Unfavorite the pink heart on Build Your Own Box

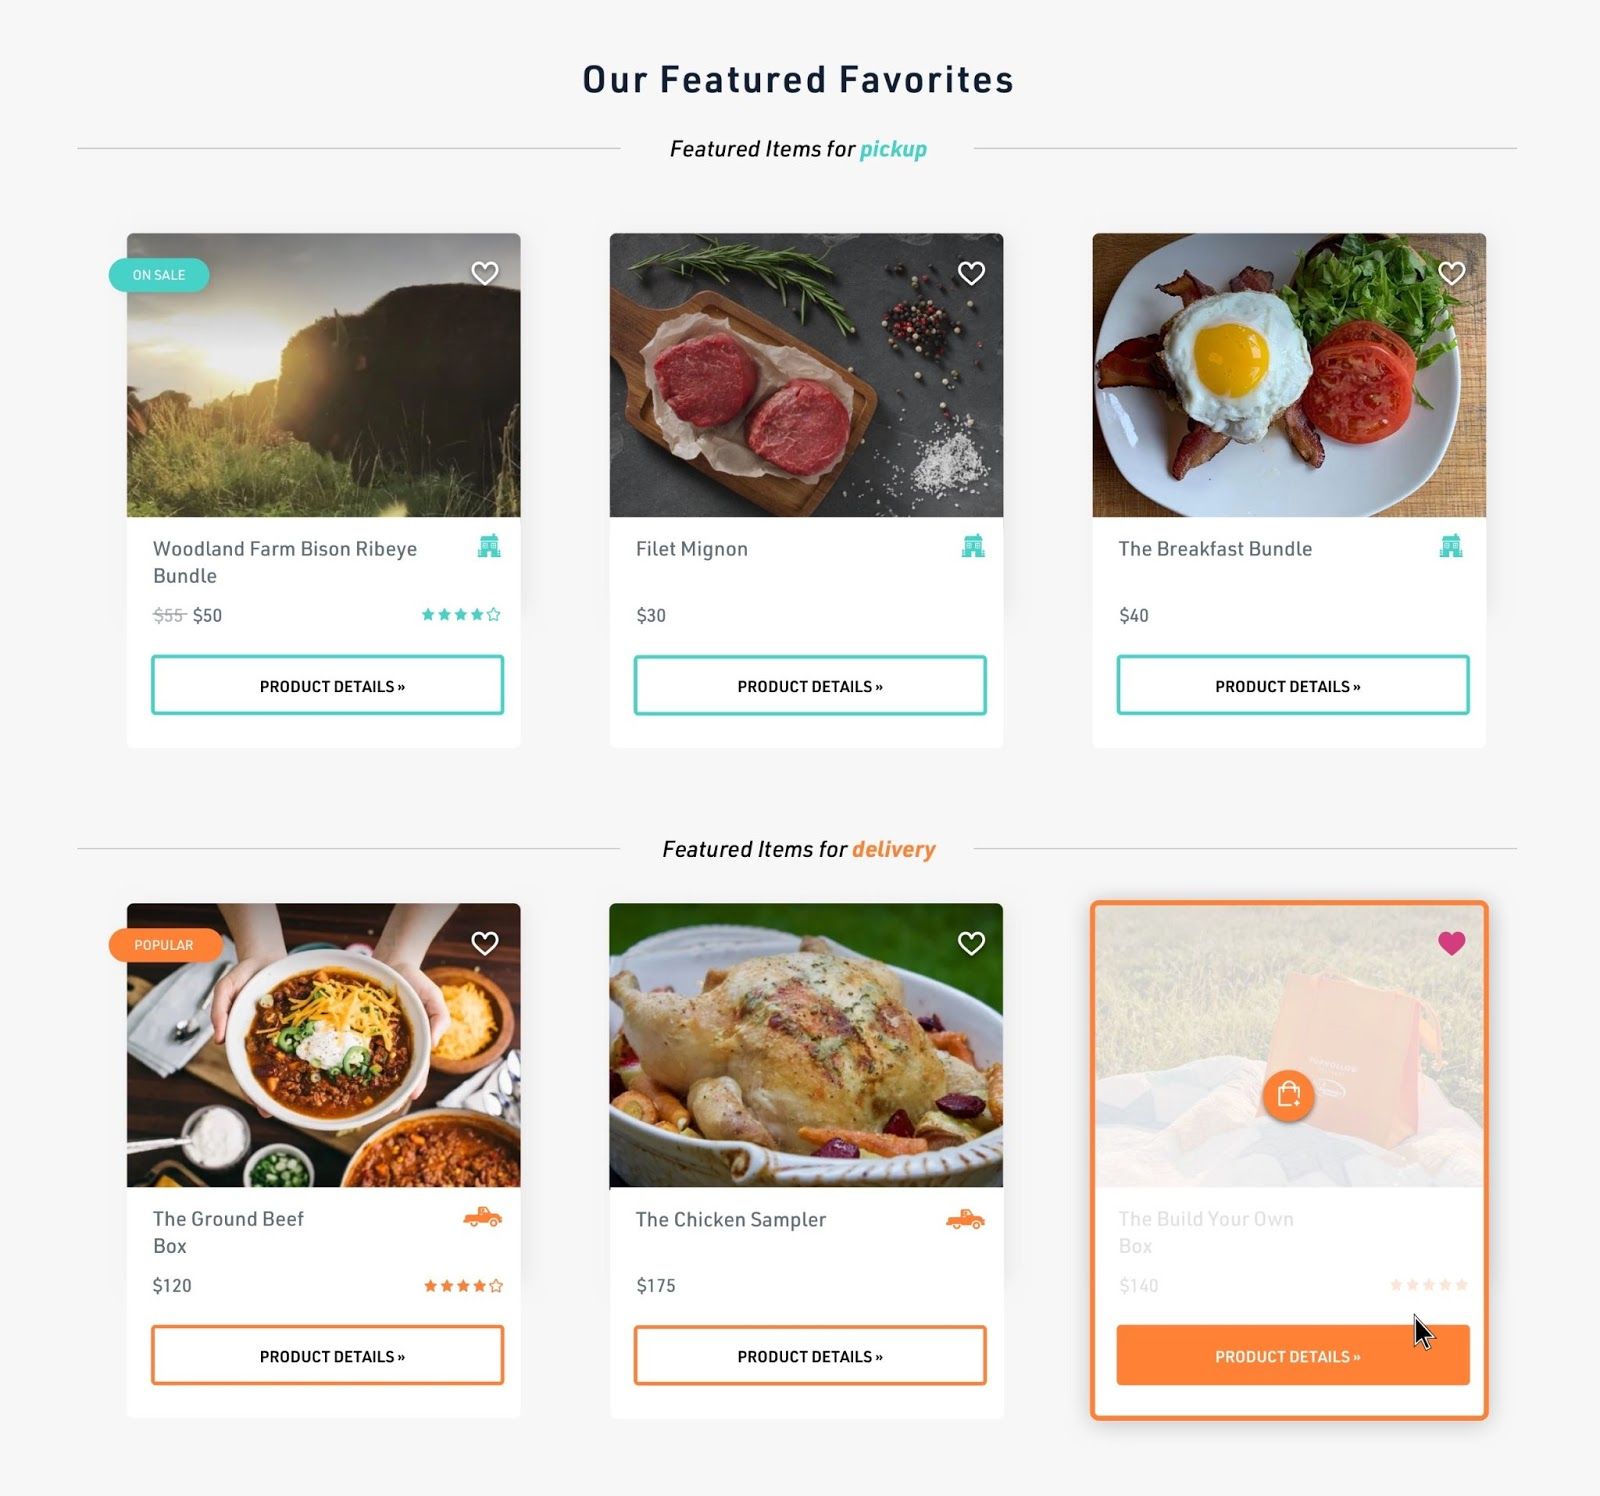coord(1451,943)
